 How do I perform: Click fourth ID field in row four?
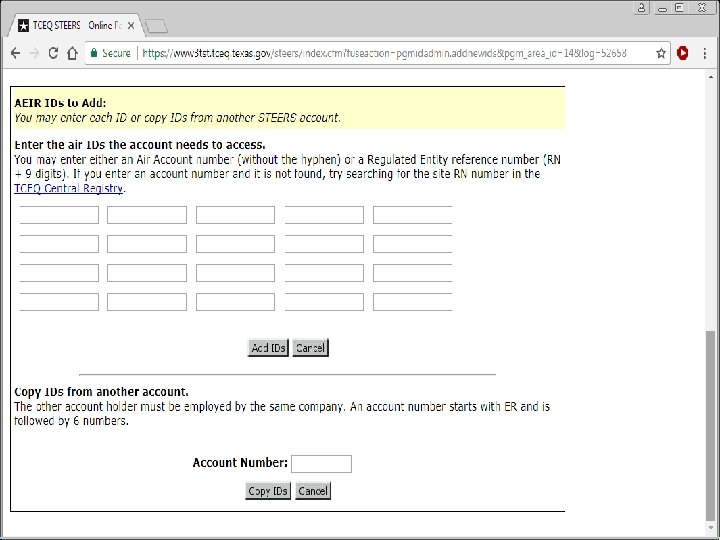click(x=324, y=302)
